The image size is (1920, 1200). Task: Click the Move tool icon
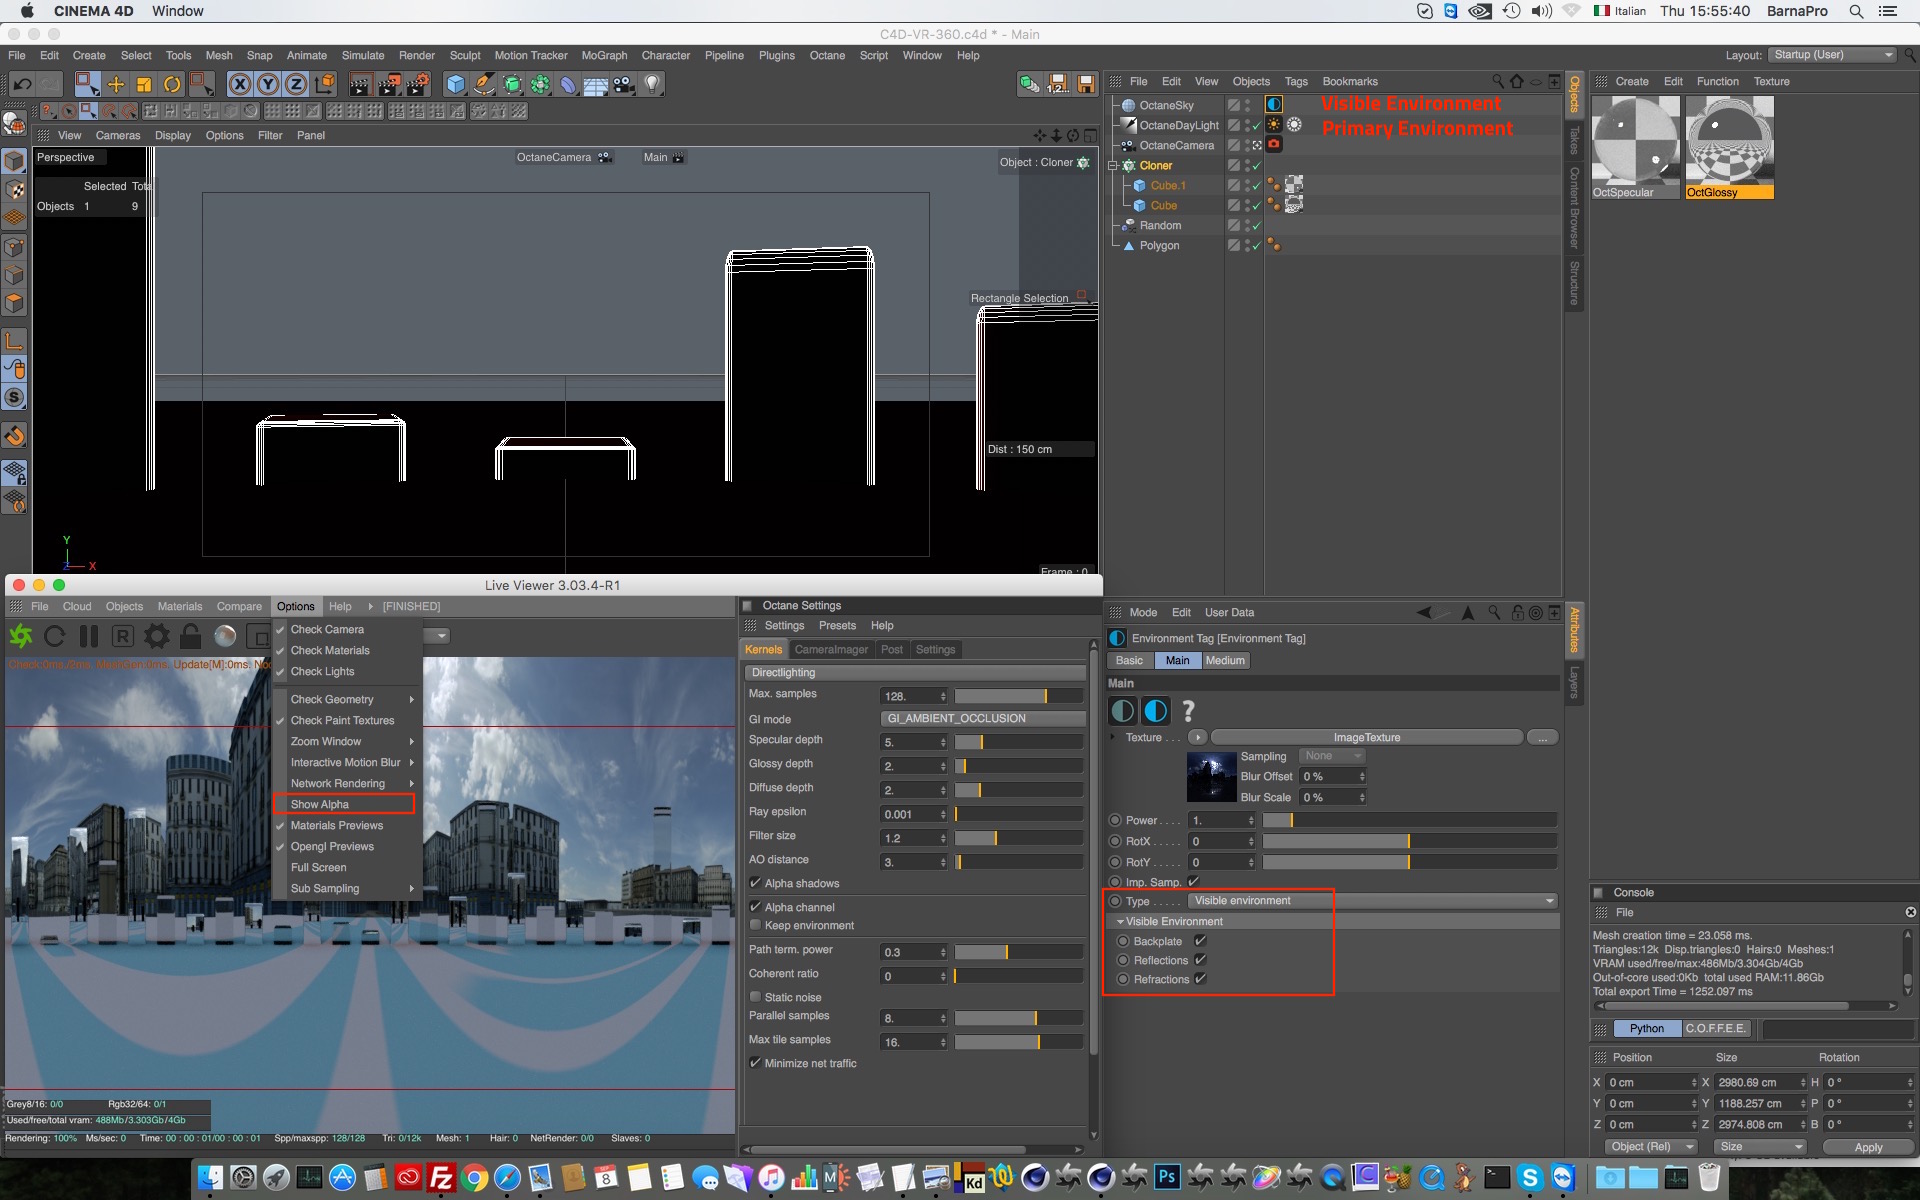tap(116, 85)
